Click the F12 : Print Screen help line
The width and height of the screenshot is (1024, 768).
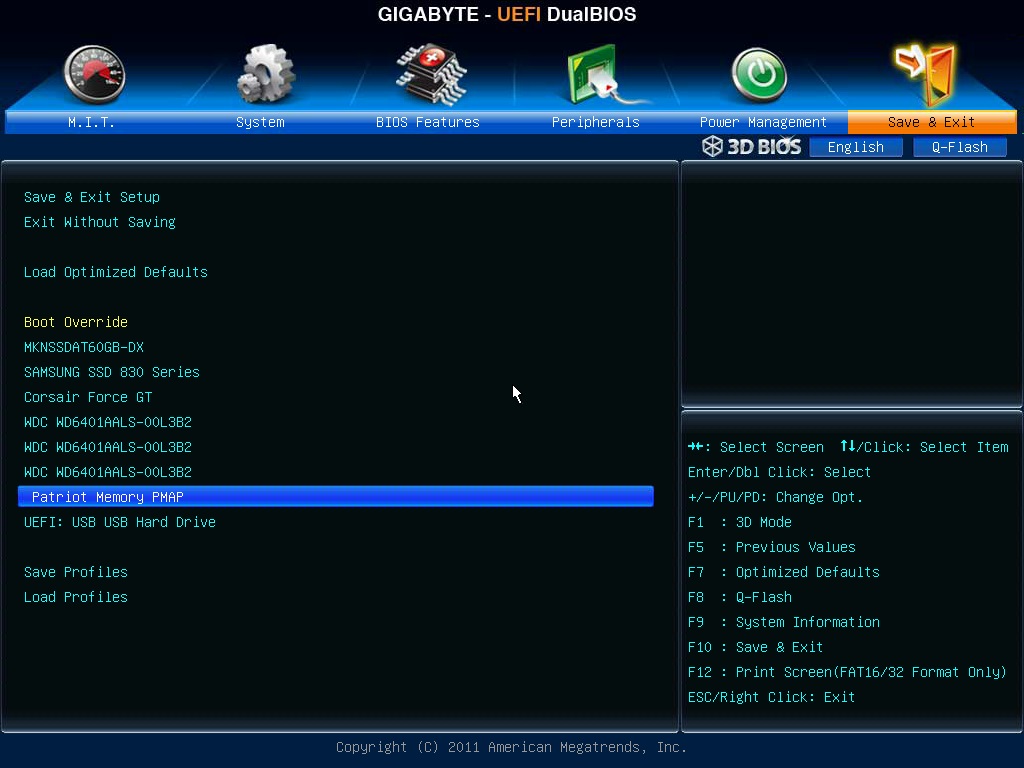(847, 672)
